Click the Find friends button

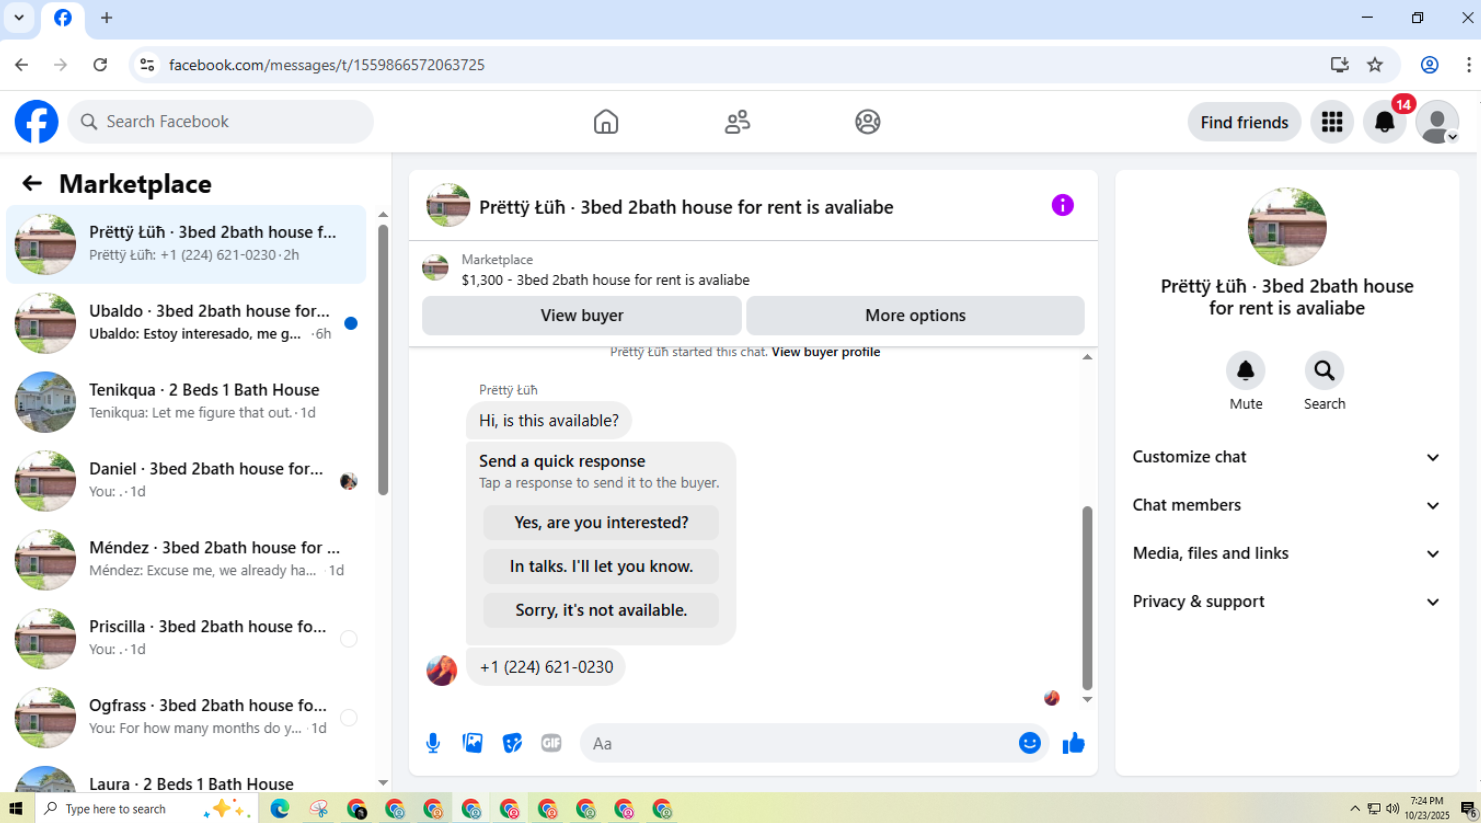tap(1244, 122)
